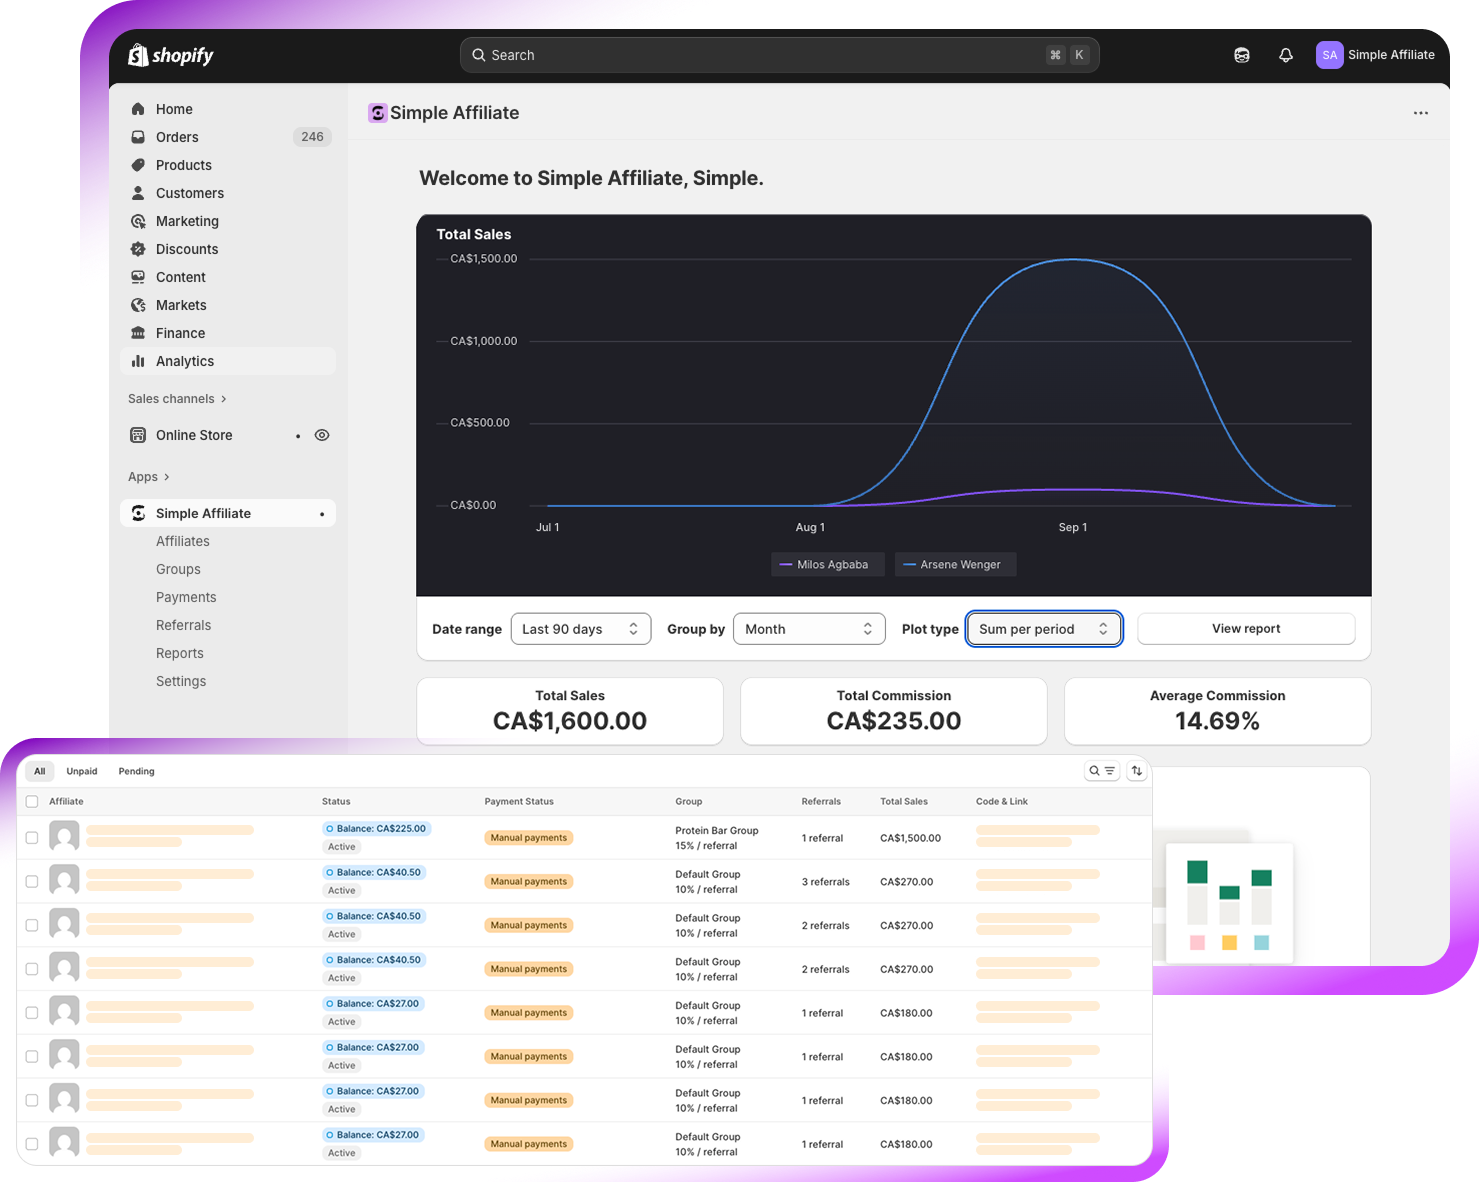The image size is (1479, 1182).
Task: Click the search and filter icon in table
Action: click(1102, 771)
